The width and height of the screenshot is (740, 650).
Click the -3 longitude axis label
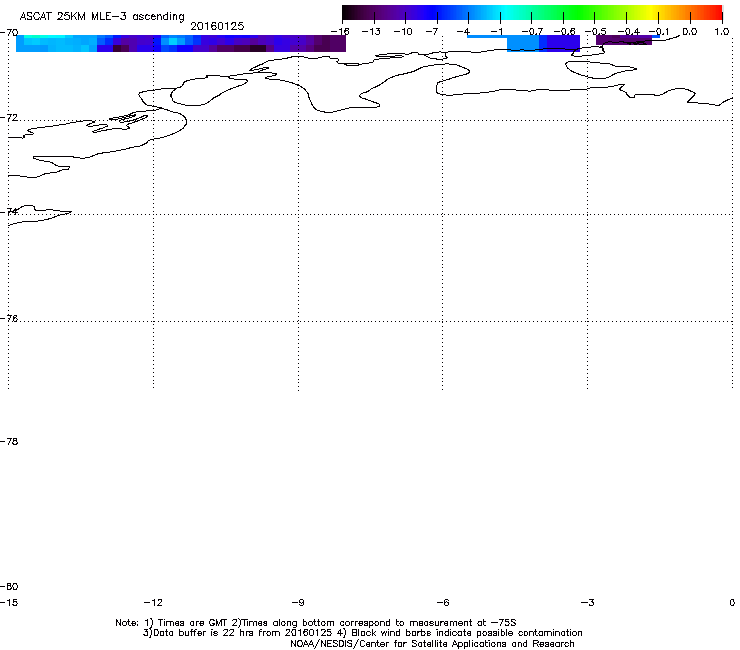[x=588, y=602]
